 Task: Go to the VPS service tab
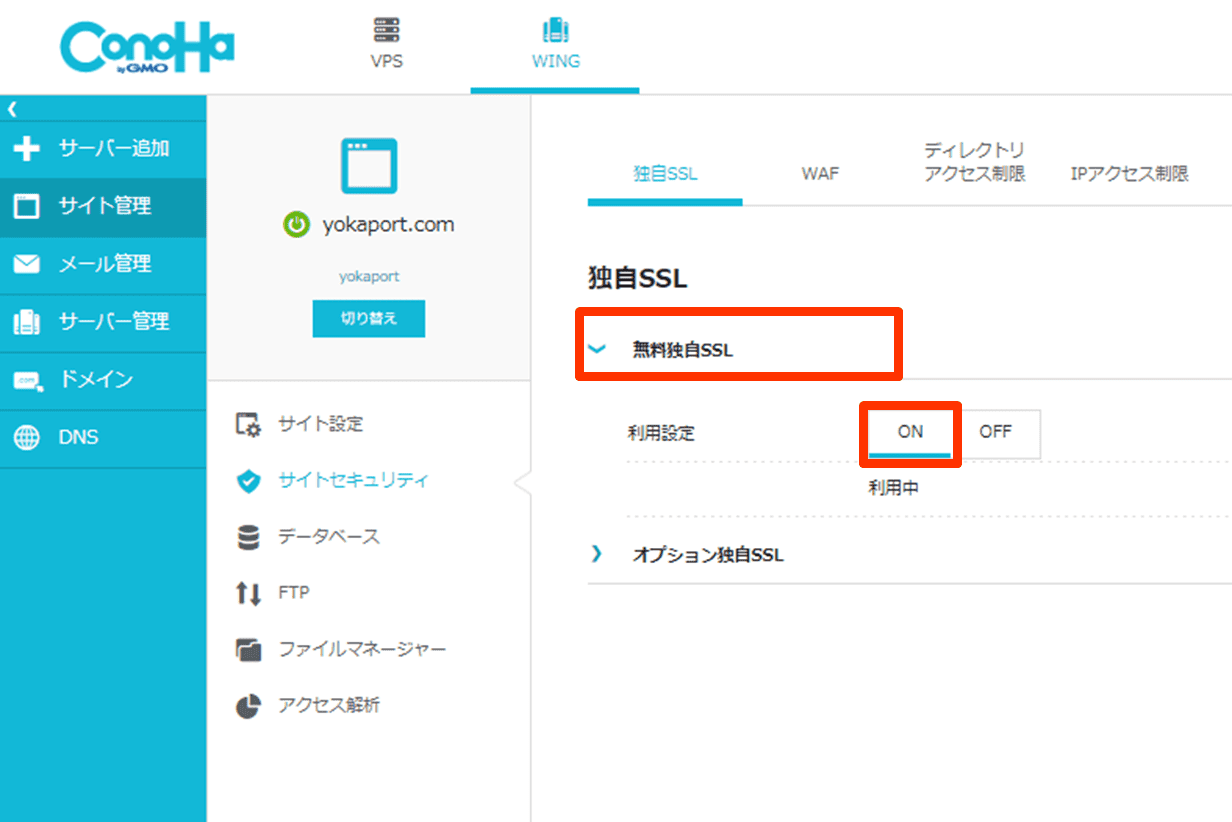386,45
